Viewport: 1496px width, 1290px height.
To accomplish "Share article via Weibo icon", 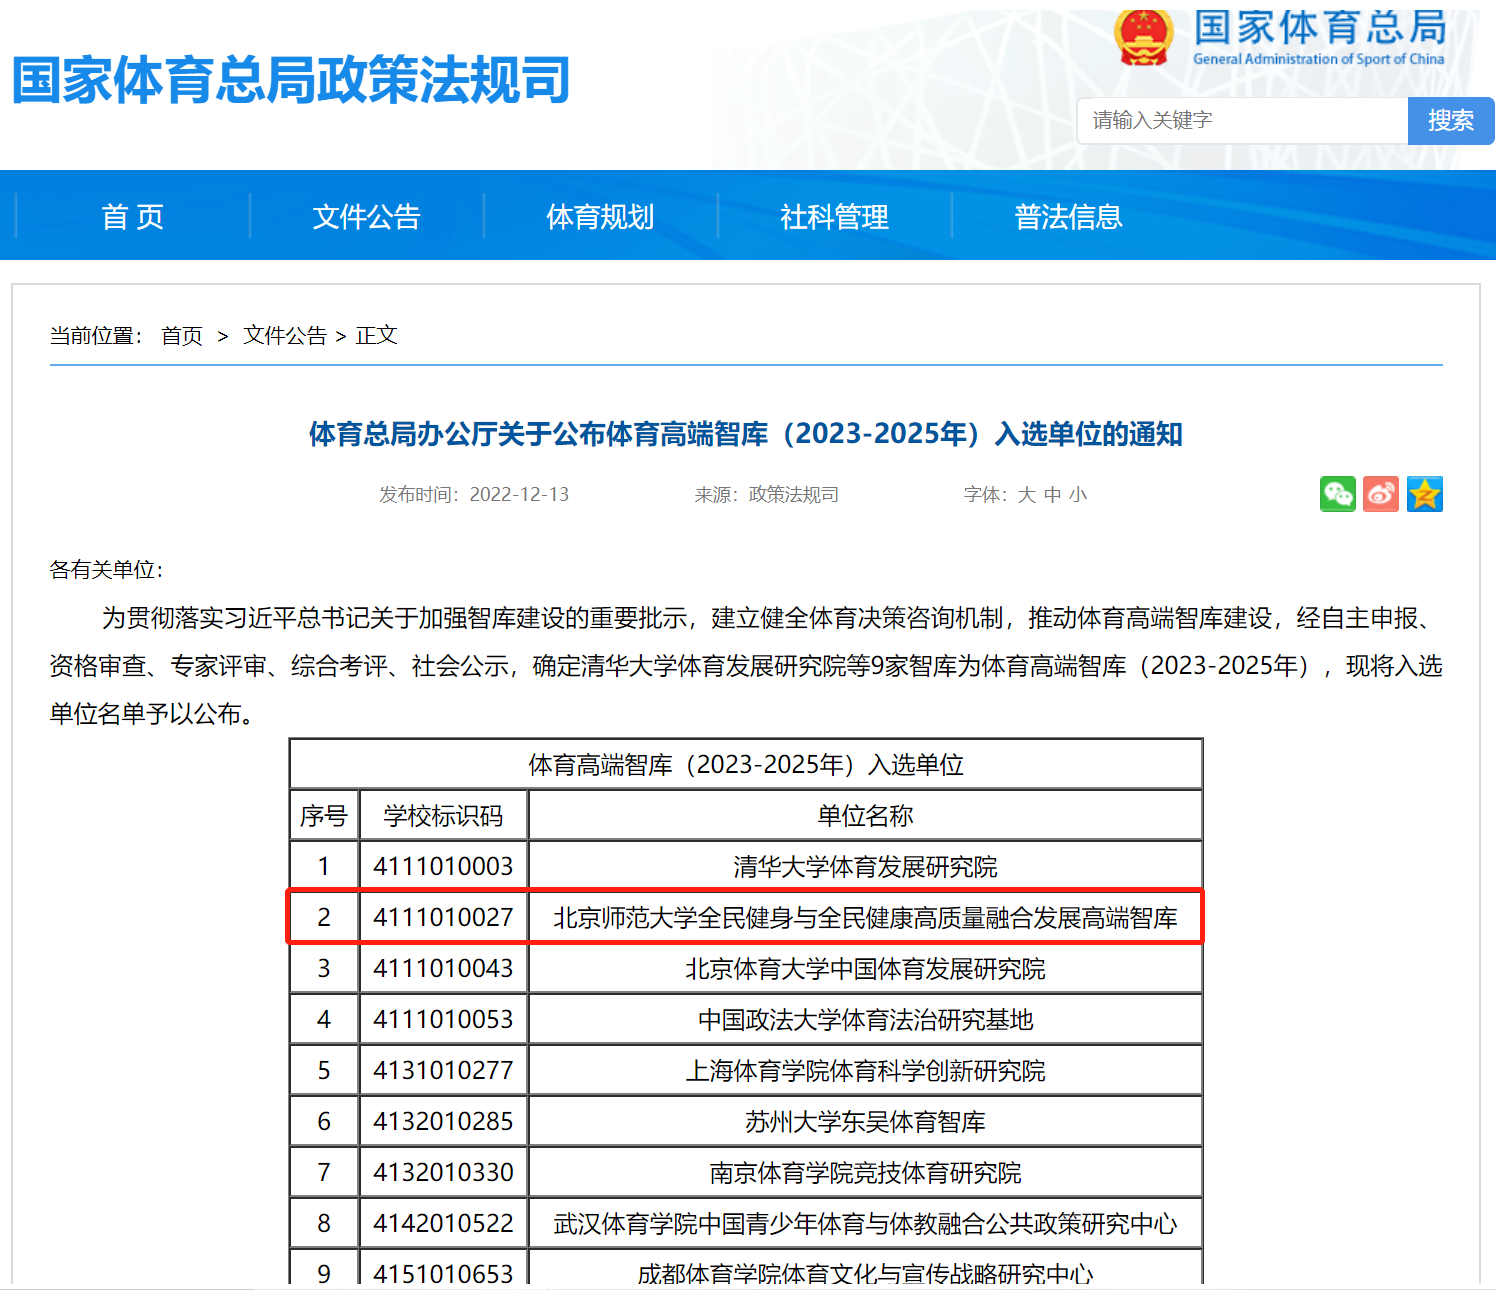I will pyautogui.click(x=1381, y=494).
